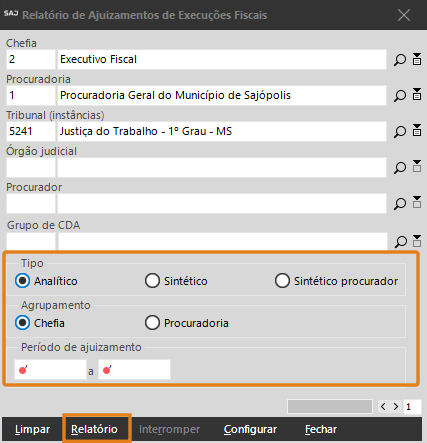
Task: Group by Procuradoria radio option
Action: 187,323
